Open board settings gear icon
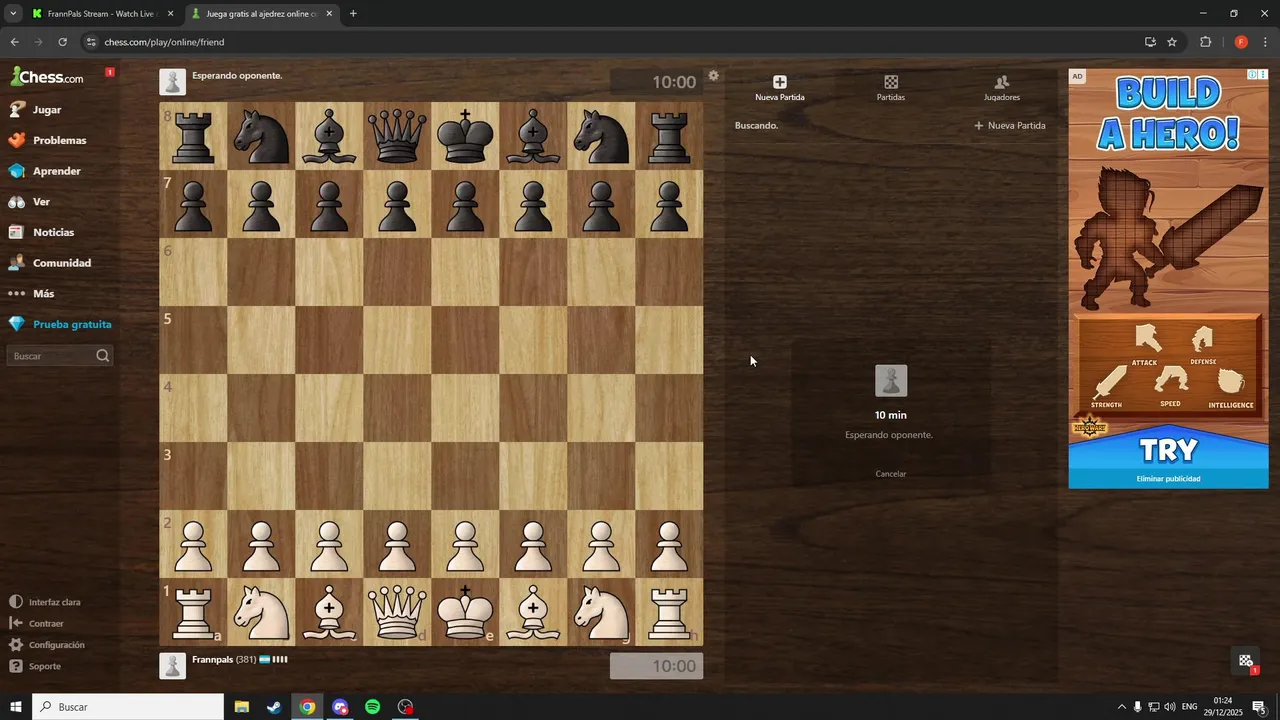 coord(713,75)
